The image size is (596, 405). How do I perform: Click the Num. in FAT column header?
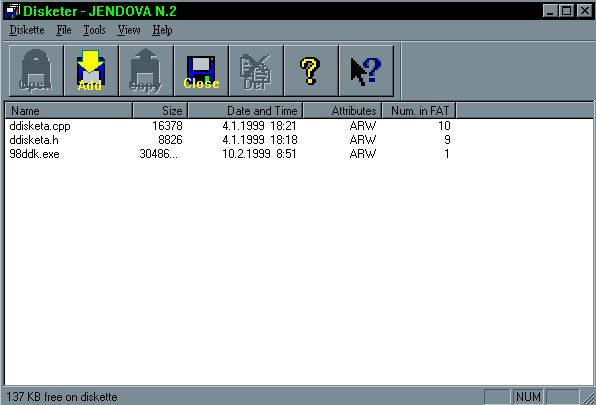(x=418, y=111)
